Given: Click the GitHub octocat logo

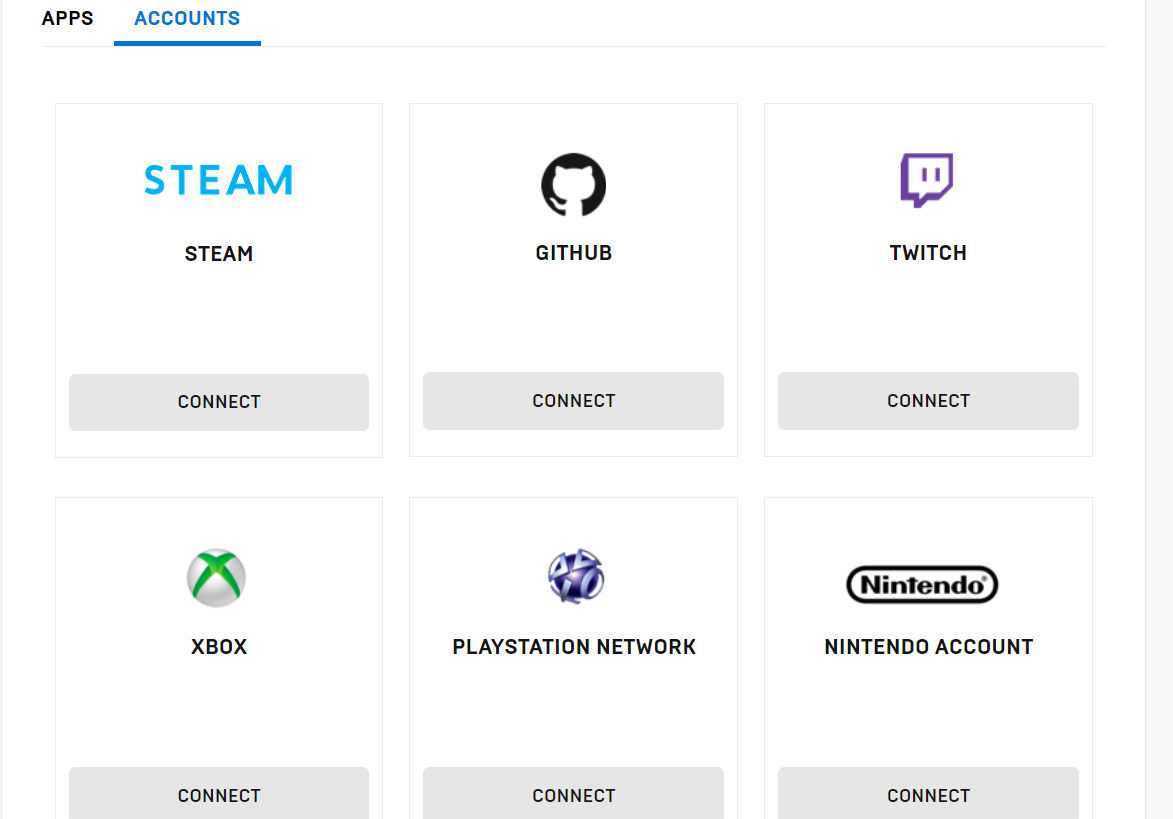Looking at the screenshot, I should point(574,185).
